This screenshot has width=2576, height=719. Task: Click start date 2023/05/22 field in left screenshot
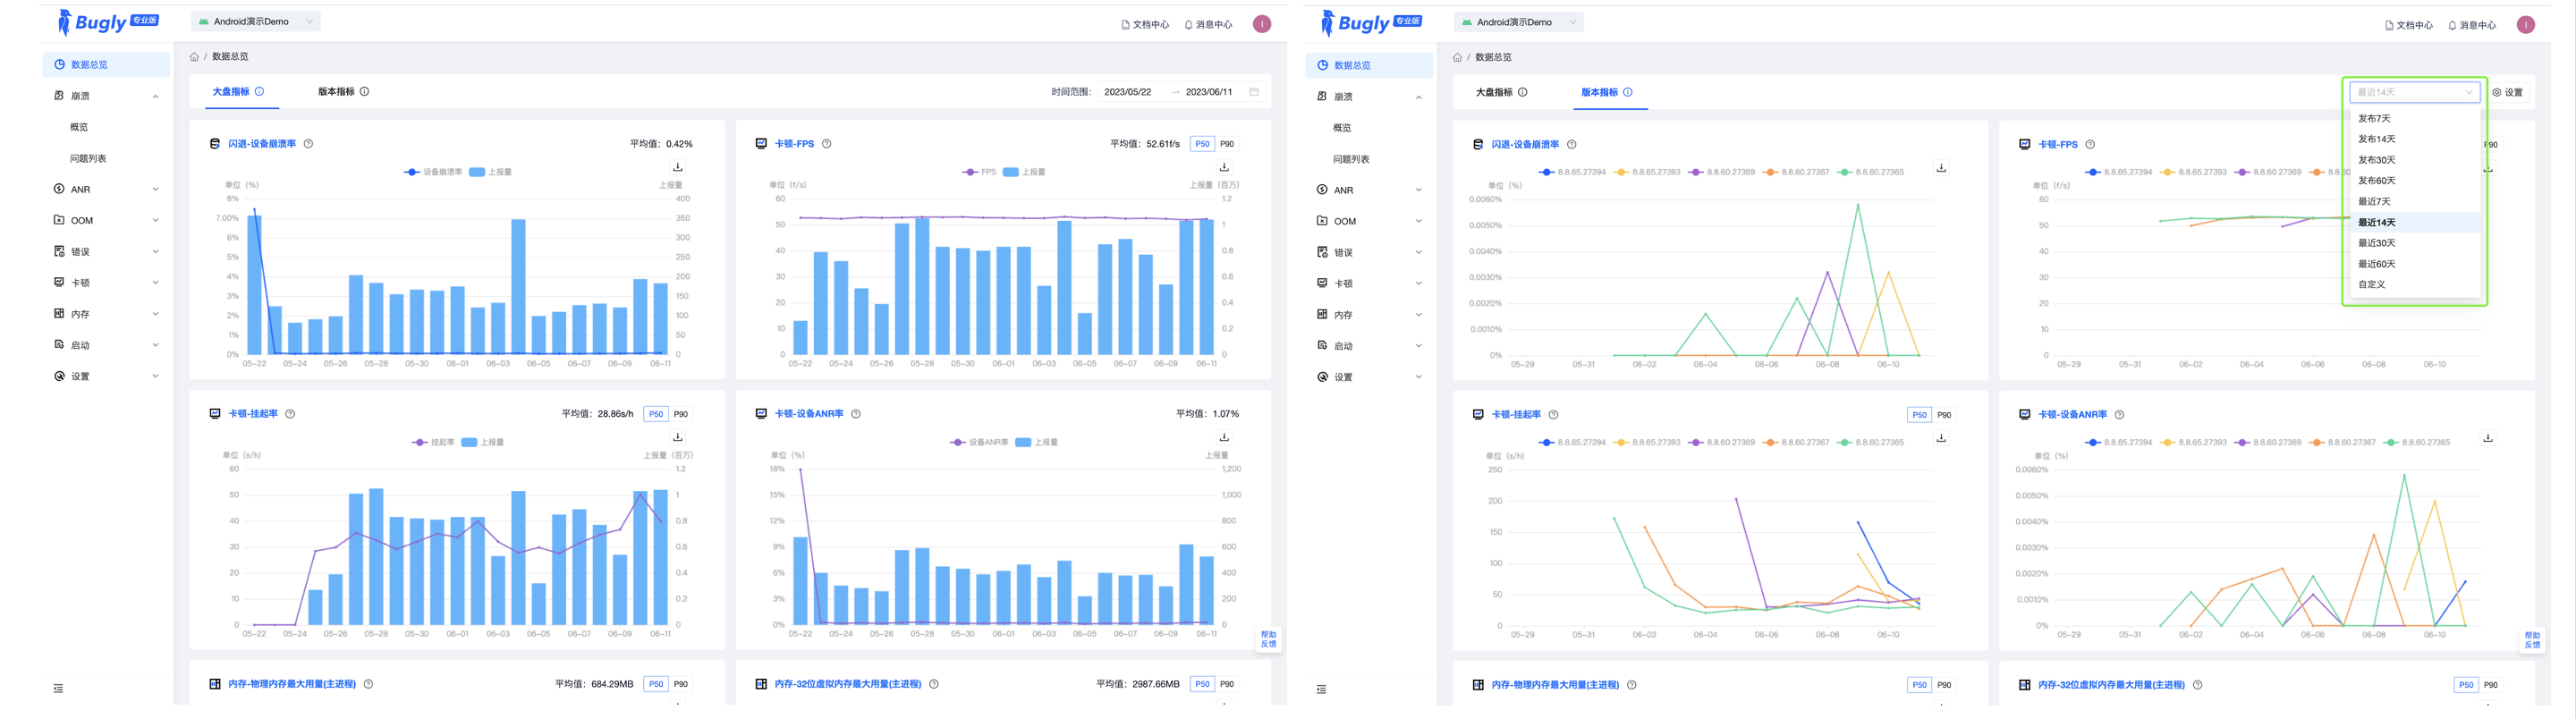(x=1127, y=92)
